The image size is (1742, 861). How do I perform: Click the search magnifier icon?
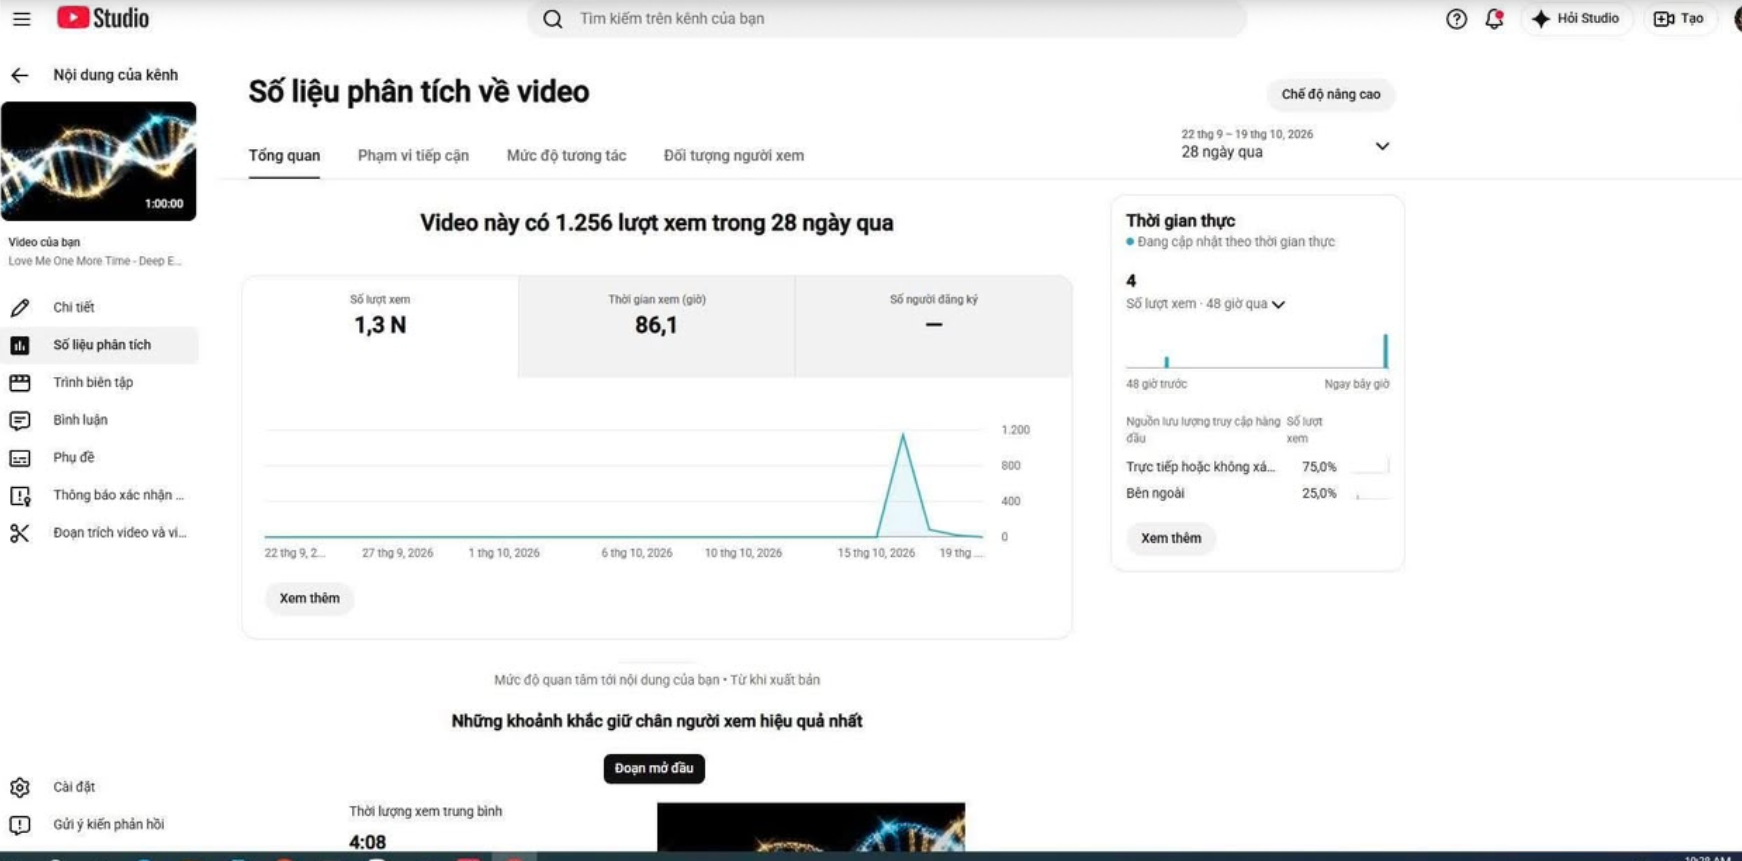(x=553, y=18)
